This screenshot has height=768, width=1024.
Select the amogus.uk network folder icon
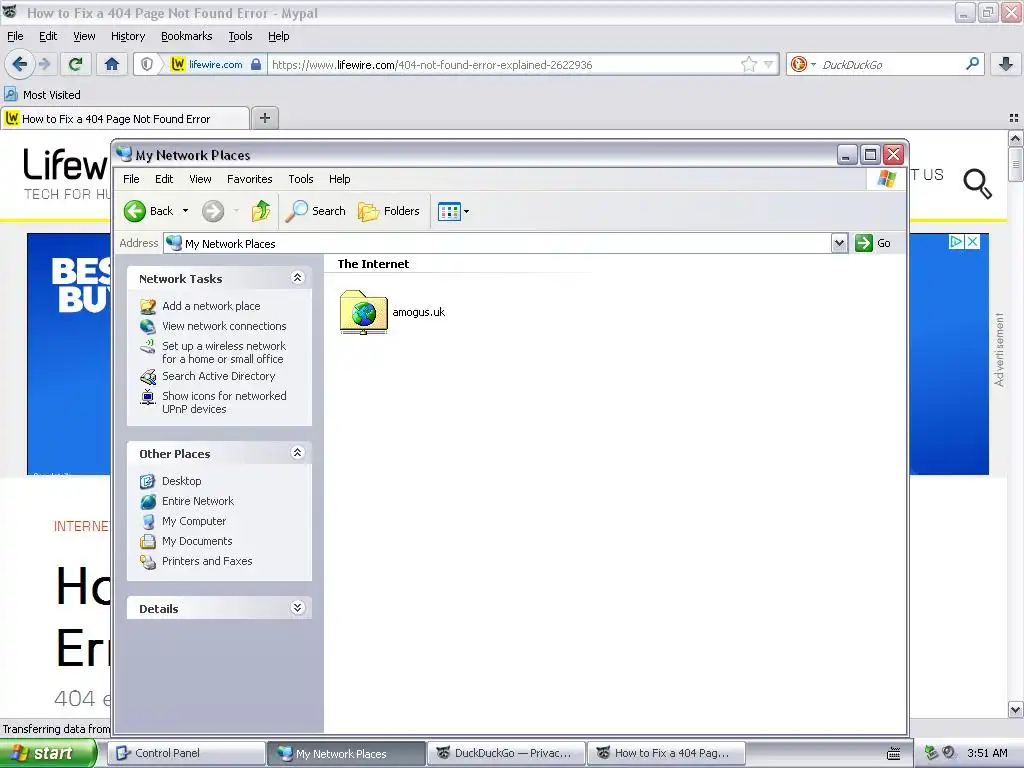[x=364, y=312]
